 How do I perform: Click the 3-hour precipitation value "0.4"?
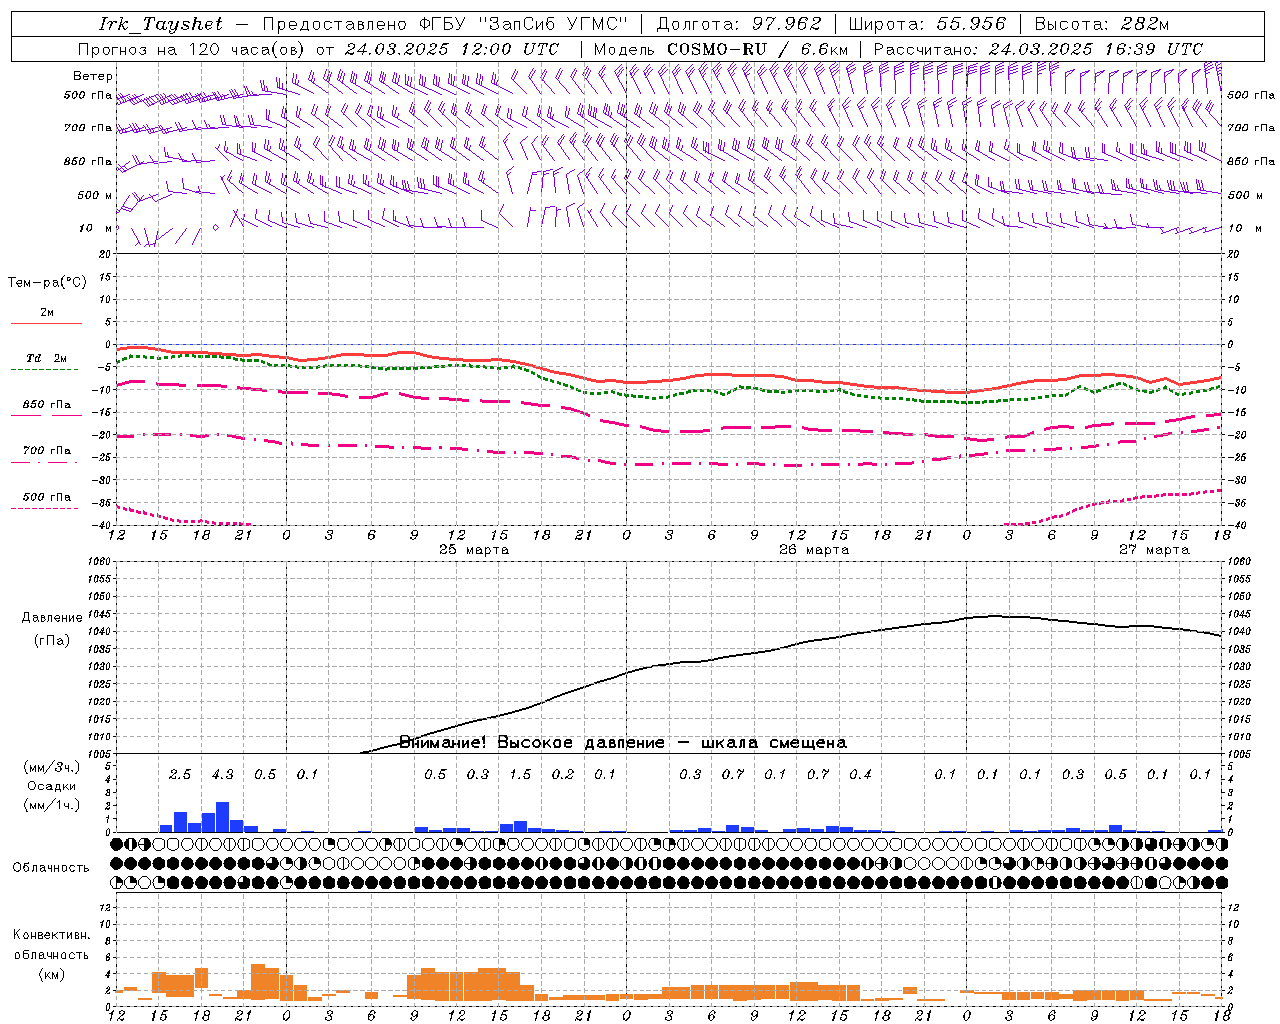[x=860, y=774]
